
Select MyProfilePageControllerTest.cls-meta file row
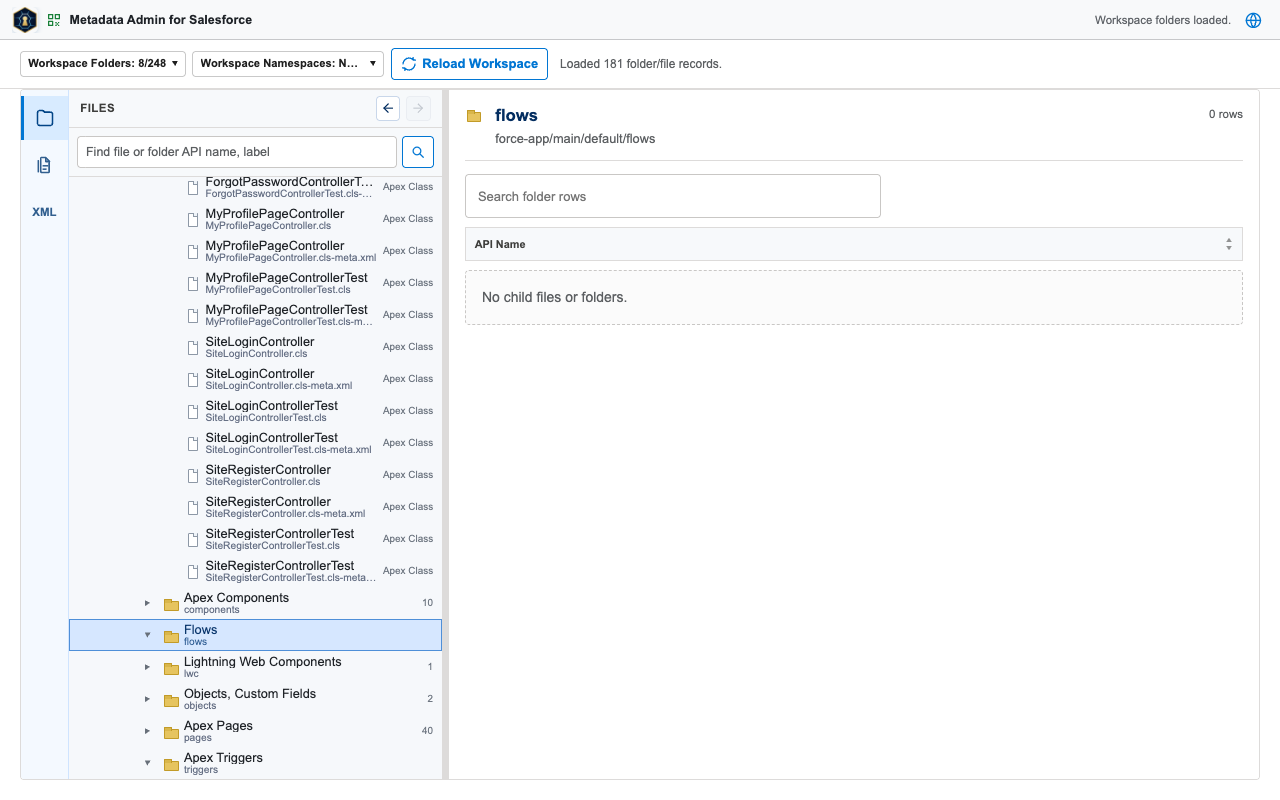tap(255, 315)
